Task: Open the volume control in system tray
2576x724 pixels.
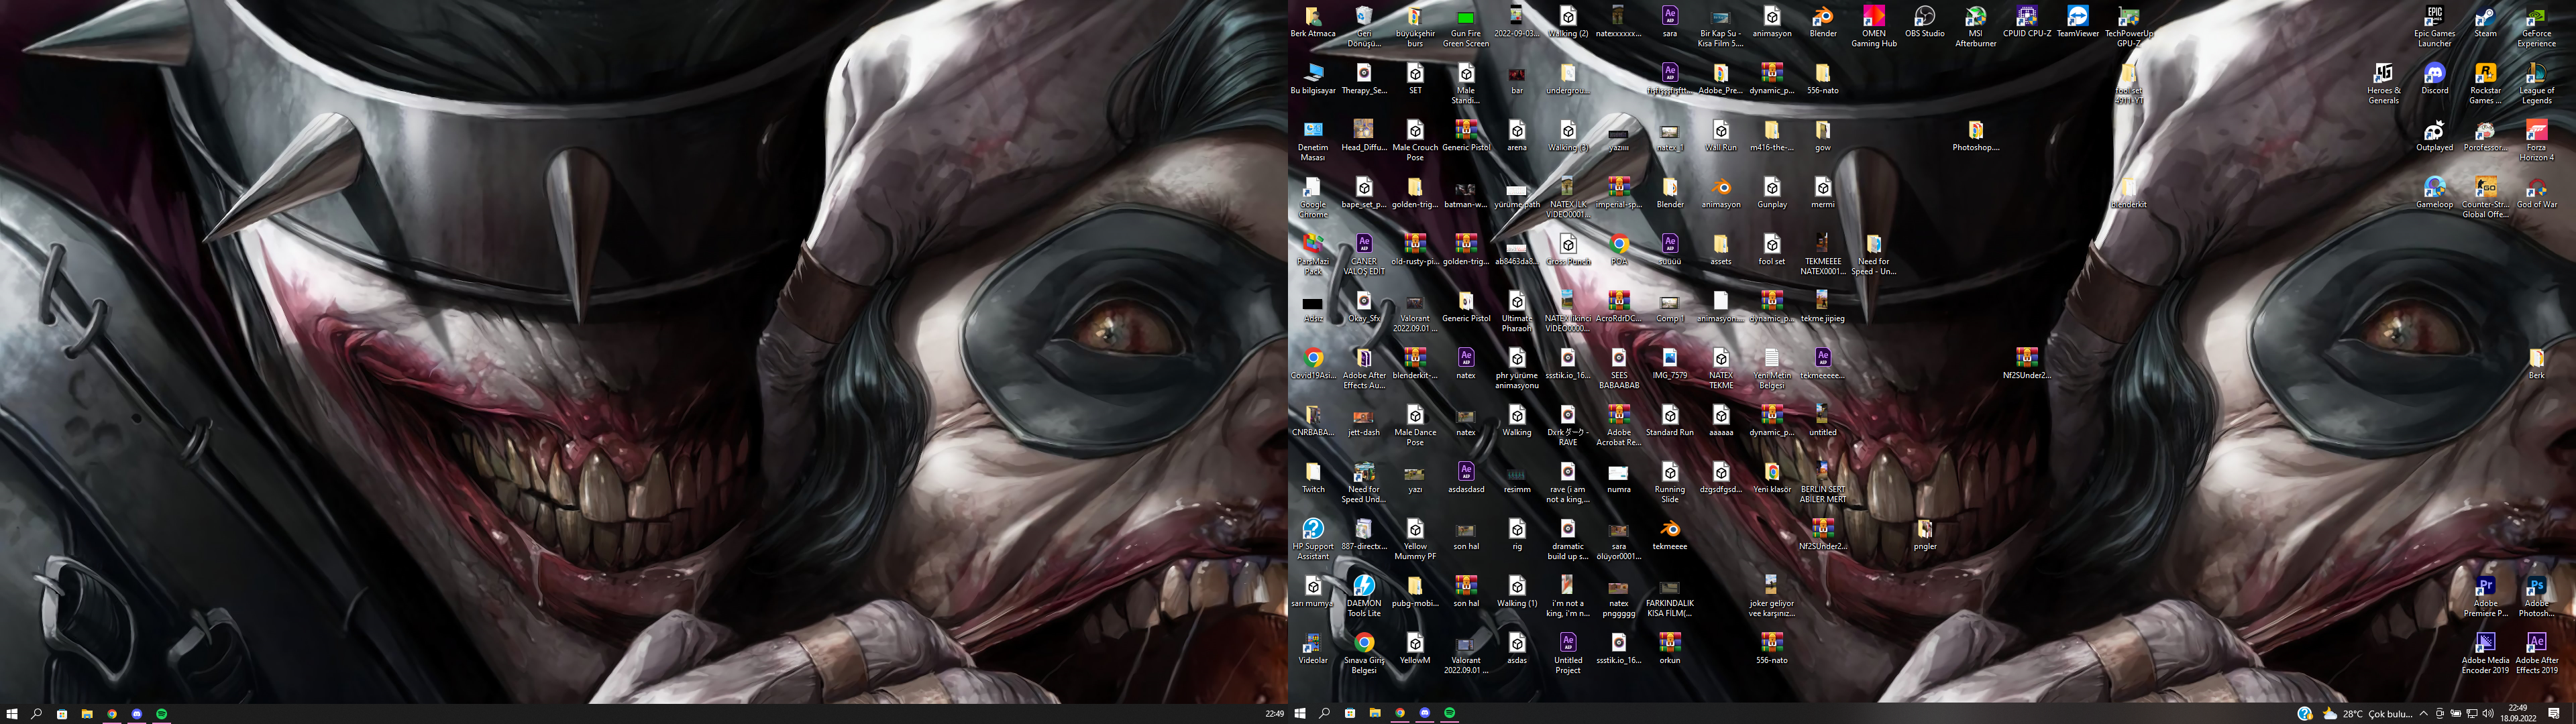Action: [x=2487, y=713]
